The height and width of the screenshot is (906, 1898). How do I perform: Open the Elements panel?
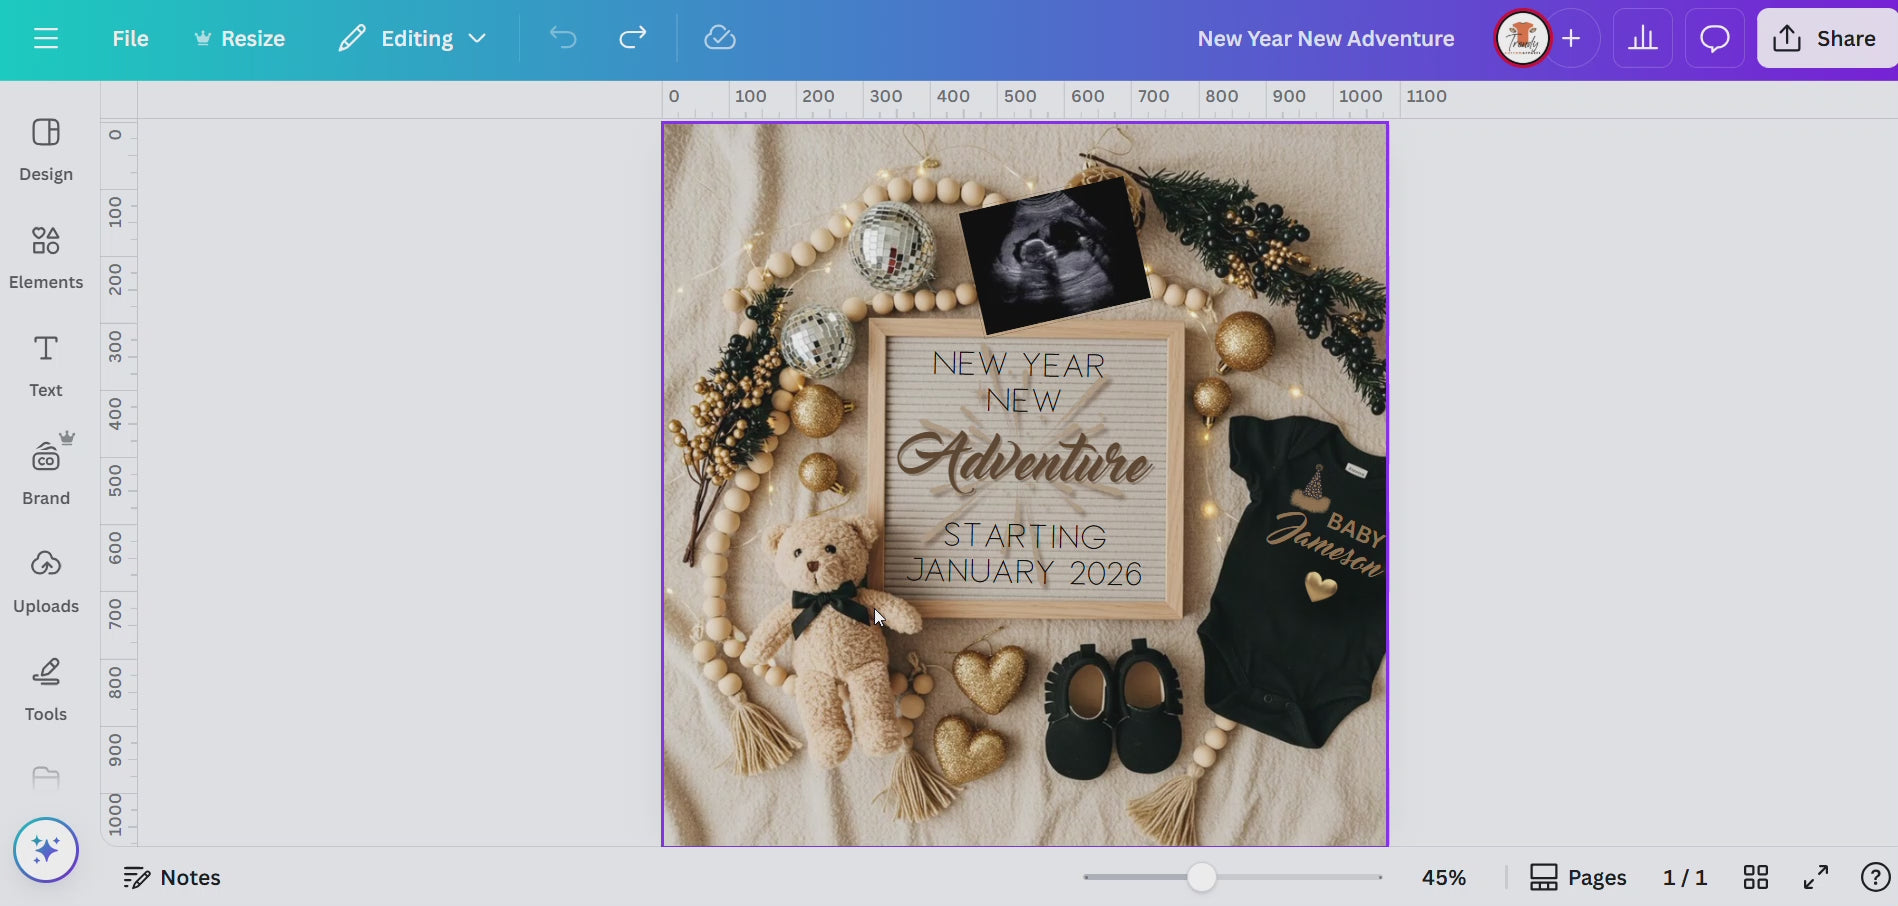(x=46, y=257)
